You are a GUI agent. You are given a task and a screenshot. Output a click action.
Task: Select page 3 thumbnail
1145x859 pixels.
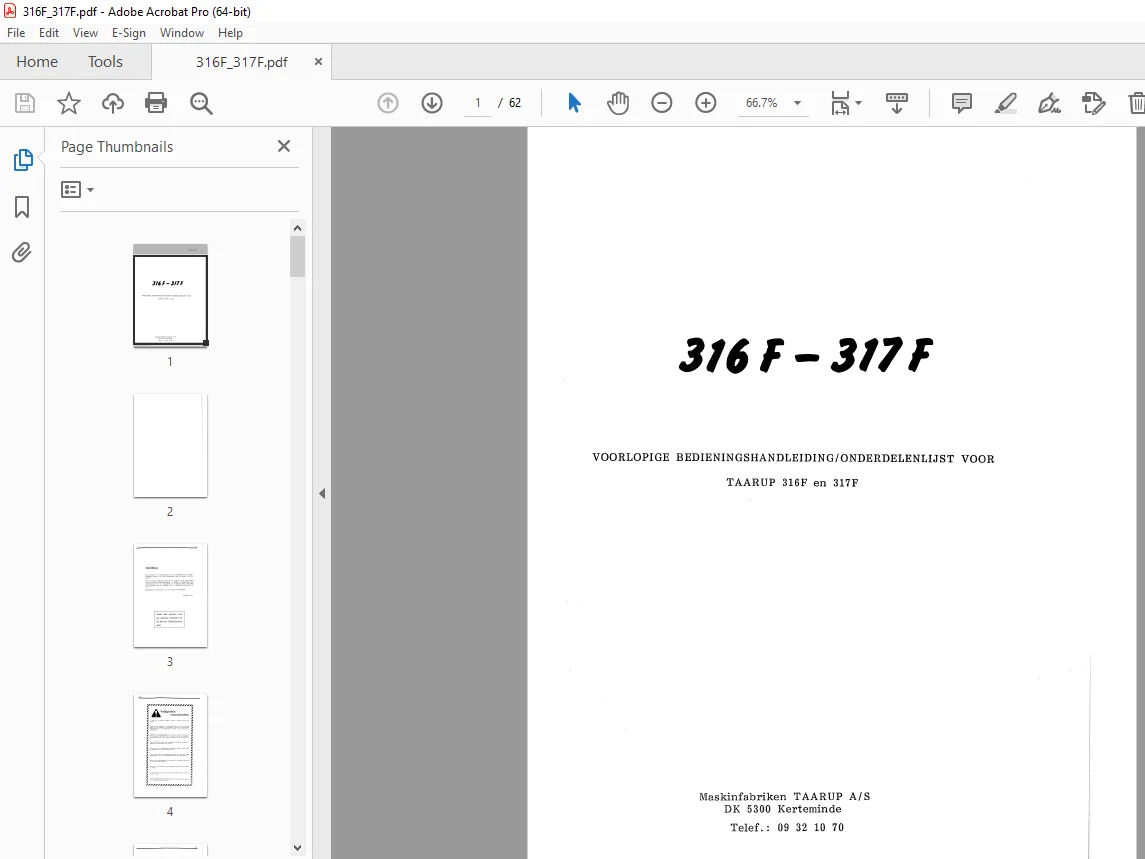(170, 595)
